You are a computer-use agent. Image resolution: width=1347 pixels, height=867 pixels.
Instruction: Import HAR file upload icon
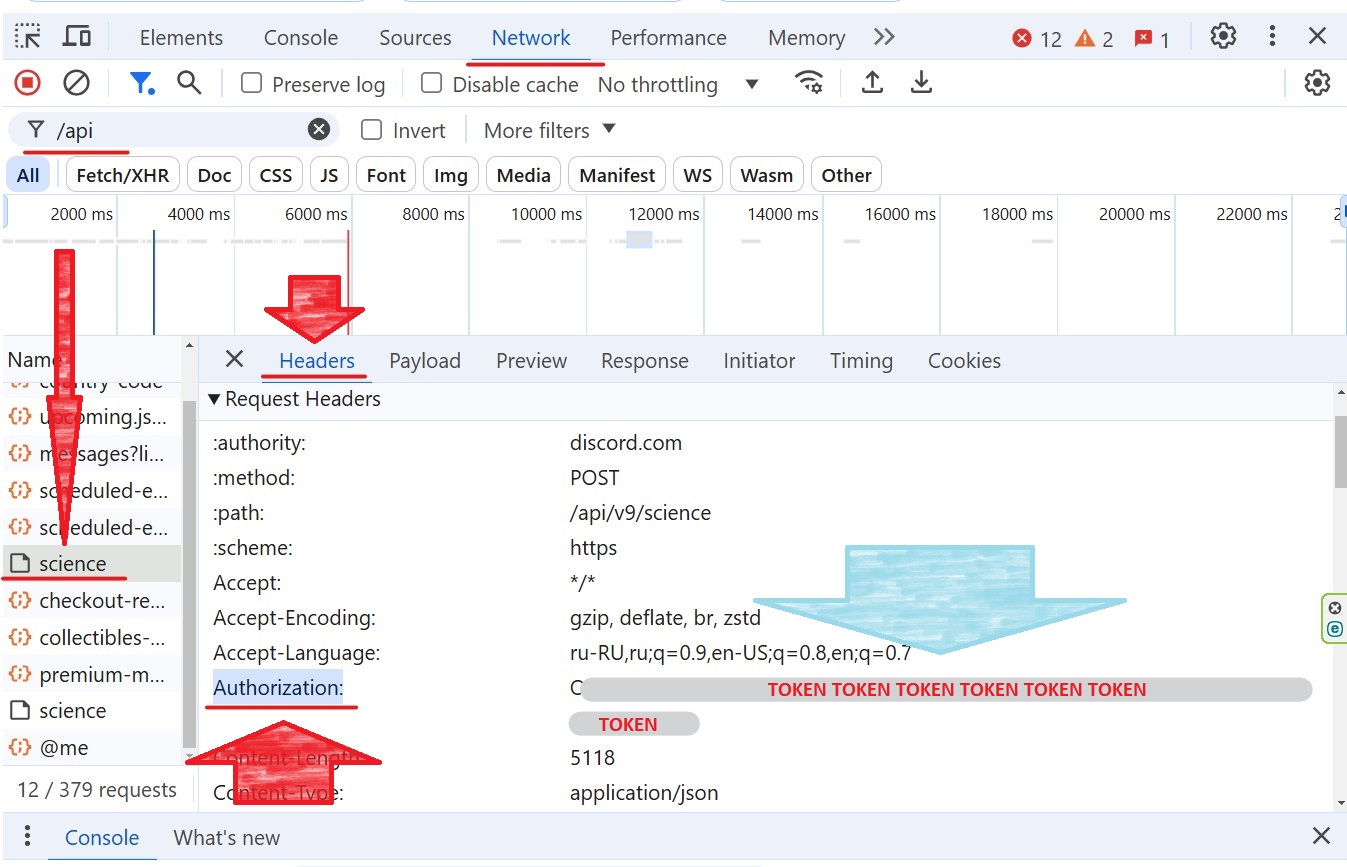pyautogui.click(x=872, y=83)
